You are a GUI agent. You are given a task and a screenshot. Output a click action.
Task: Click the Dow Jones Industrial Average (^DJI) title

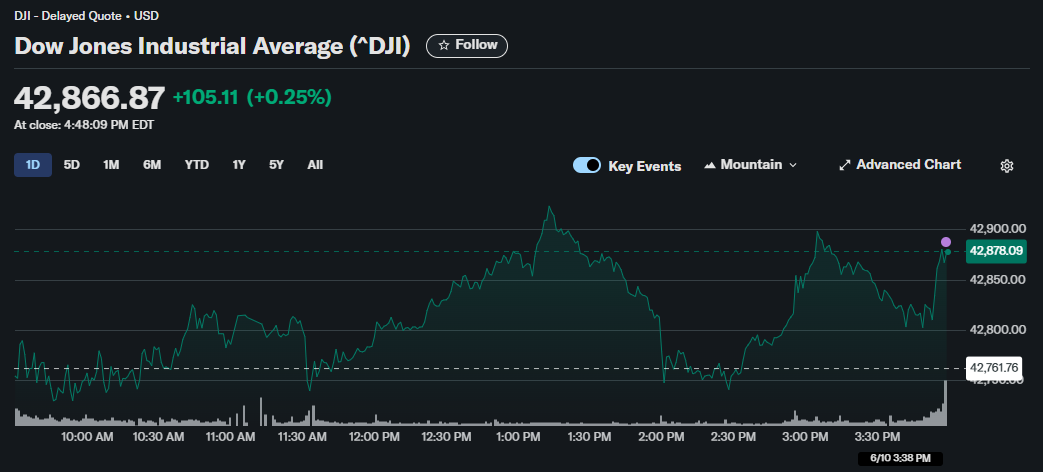[x=212, y=46]
